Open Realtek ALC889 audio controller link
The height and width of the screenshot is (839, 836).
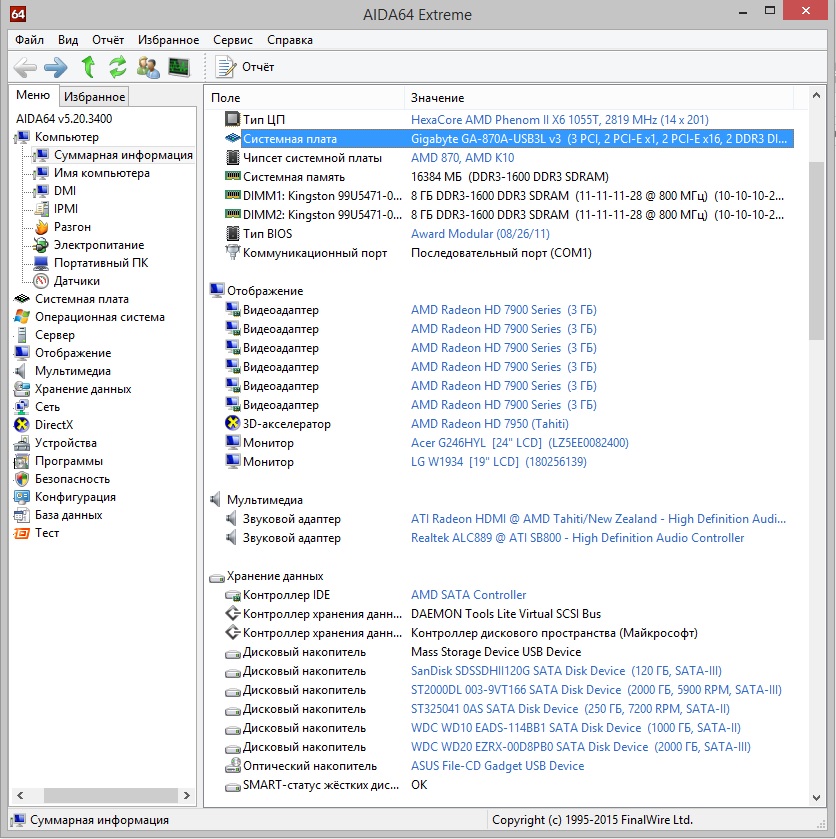click(577, 538)
